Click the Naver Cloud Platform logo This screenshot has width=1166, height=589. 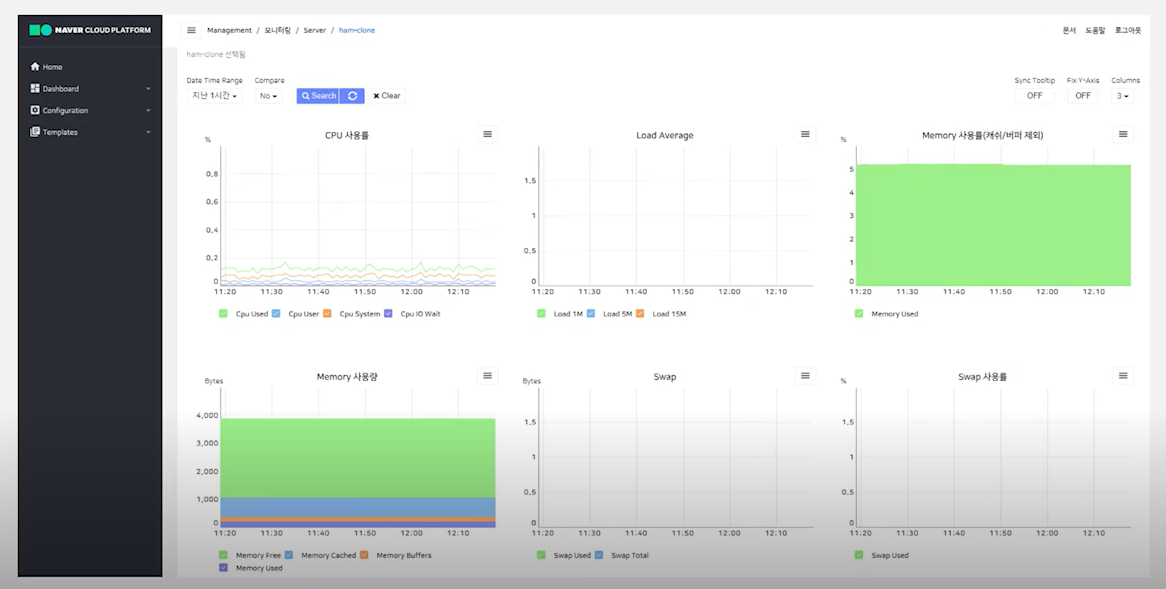(90, 30)
